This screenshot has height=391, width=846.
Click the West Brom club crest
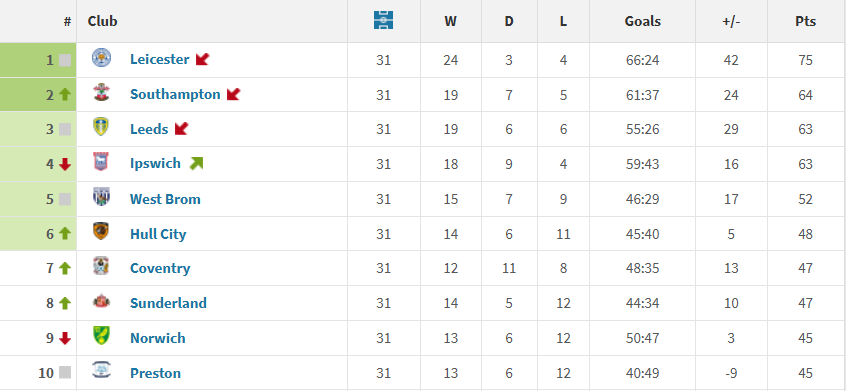pos(101,197)
